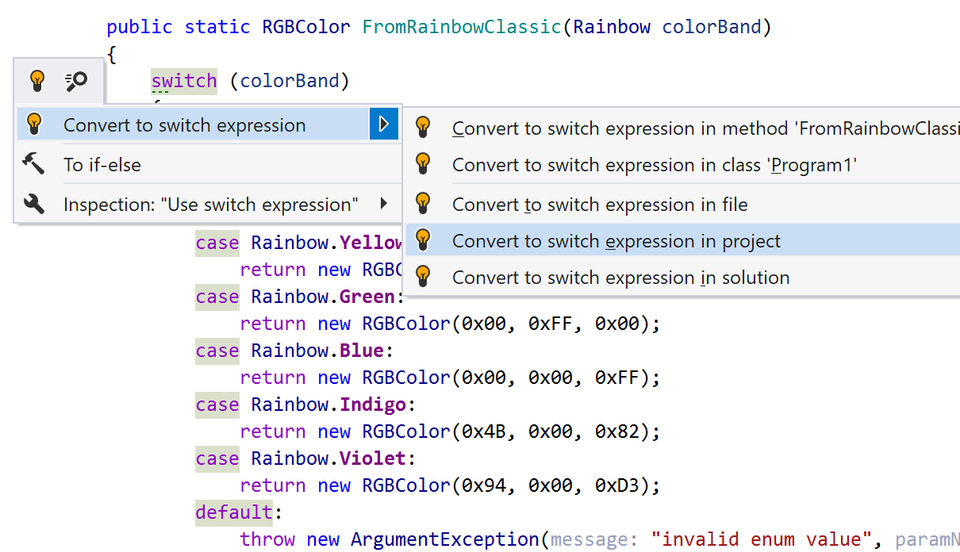Click the hammer icon beside To if-else
Screen dimensions: 960x552
(x=34, y=164)
